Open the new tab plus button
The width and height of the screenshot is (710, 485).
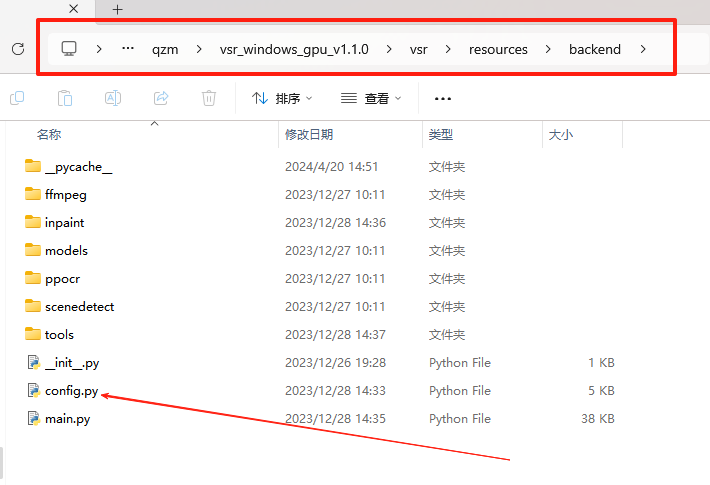pyautogui.click(x=117, y=10)
